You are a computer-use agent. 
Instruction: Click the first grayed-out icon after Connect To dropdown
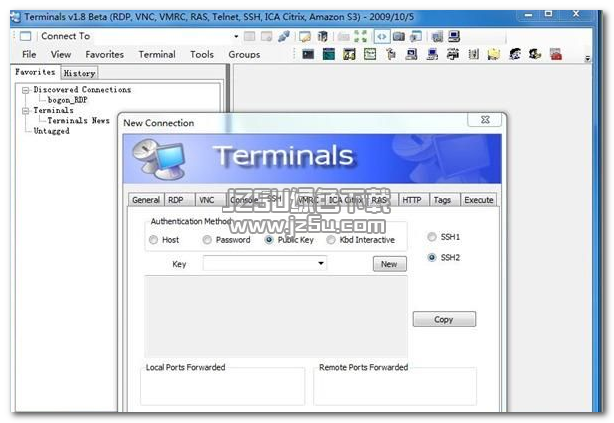click(249, 36)
